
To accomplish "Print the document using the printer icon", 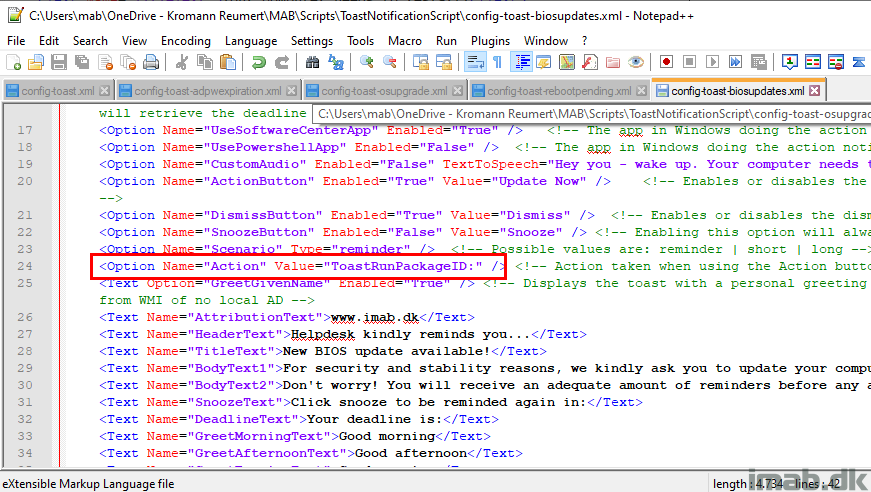I will tap(151, 62).
